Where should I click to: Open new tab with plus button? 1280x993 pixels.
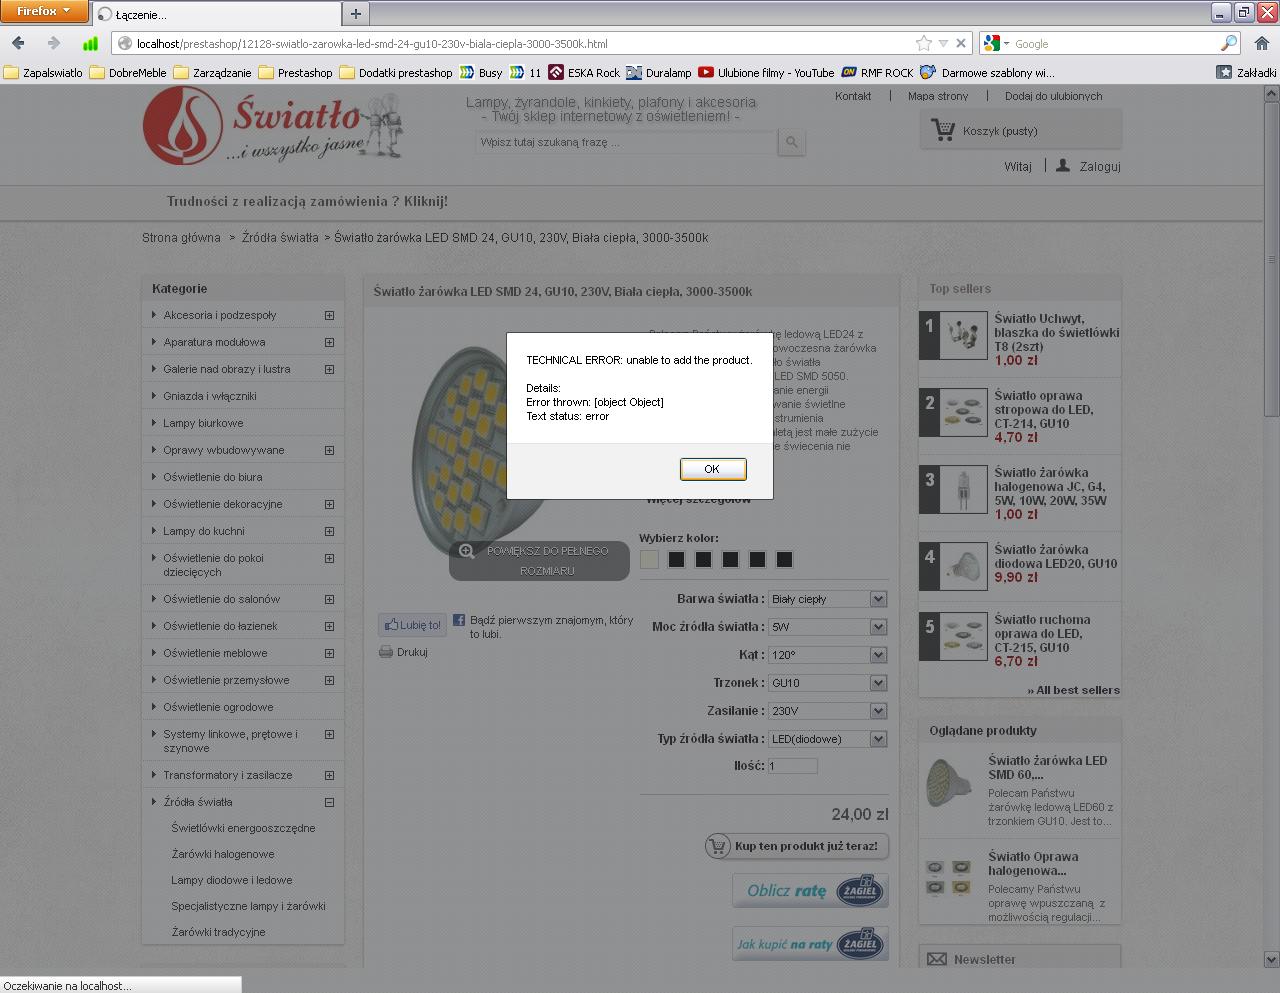[355, 13]
